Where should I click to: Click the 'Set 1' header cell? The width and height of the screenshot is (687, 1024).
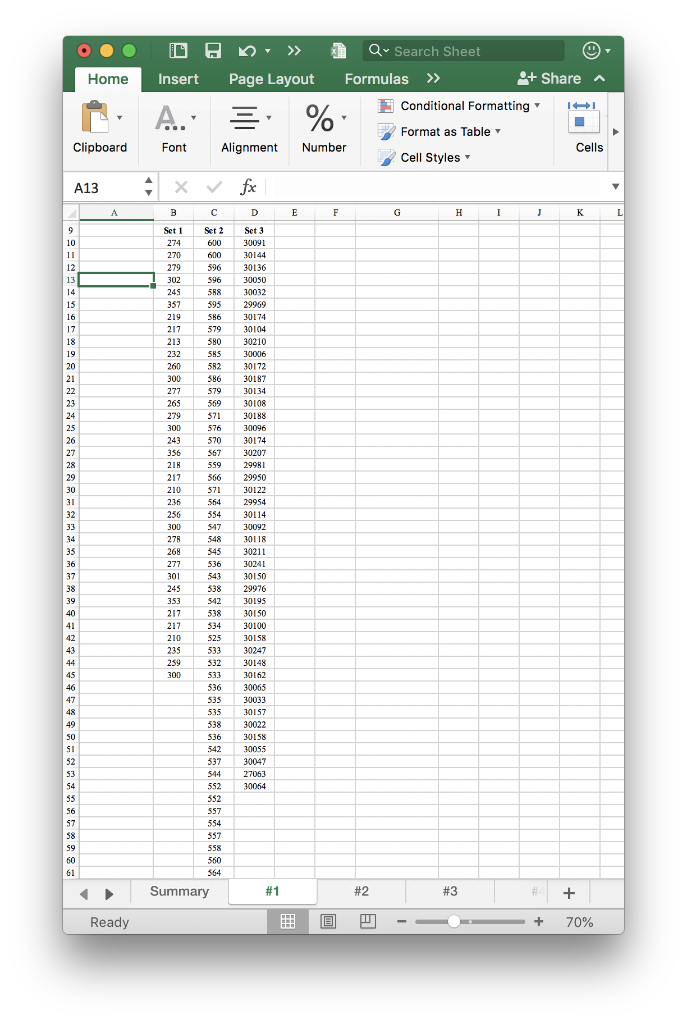point(174,231)
